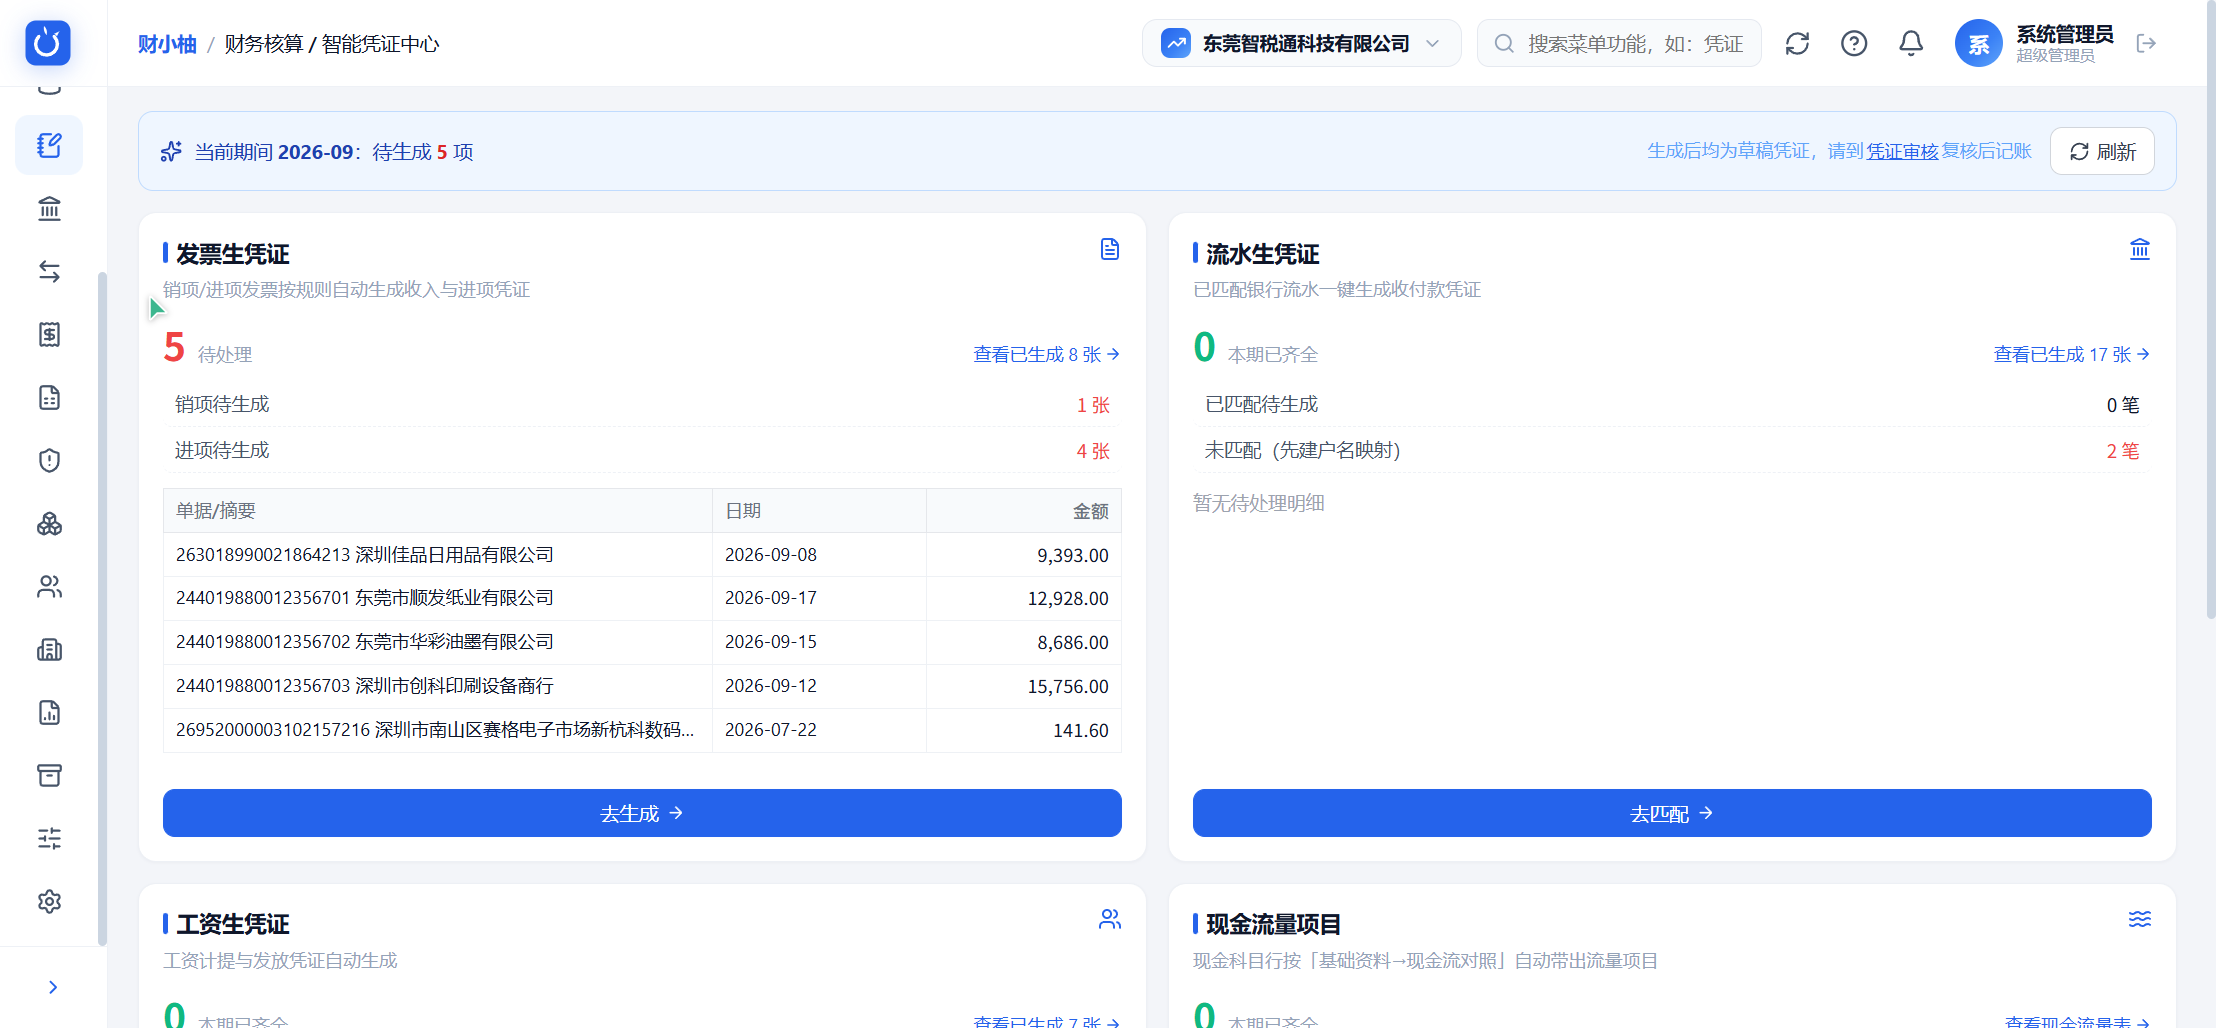
Task: Open the settings gear sidebar icon
Action: tap(49, 901)
